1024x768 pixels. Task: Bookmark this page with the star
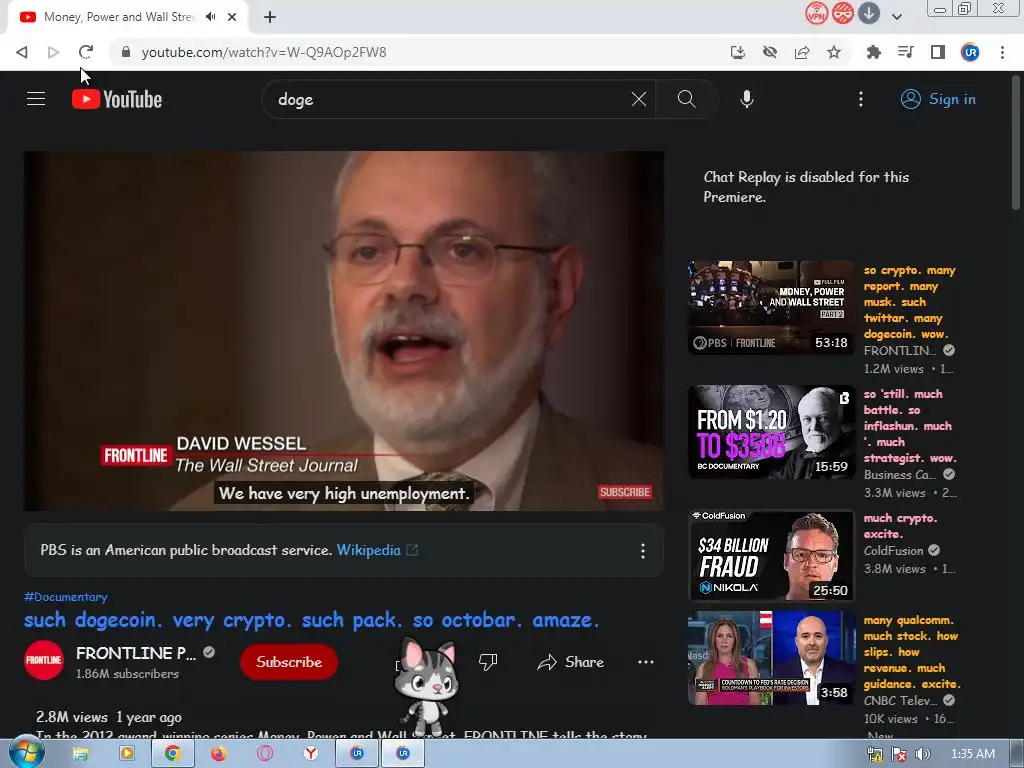pos(834,52)
